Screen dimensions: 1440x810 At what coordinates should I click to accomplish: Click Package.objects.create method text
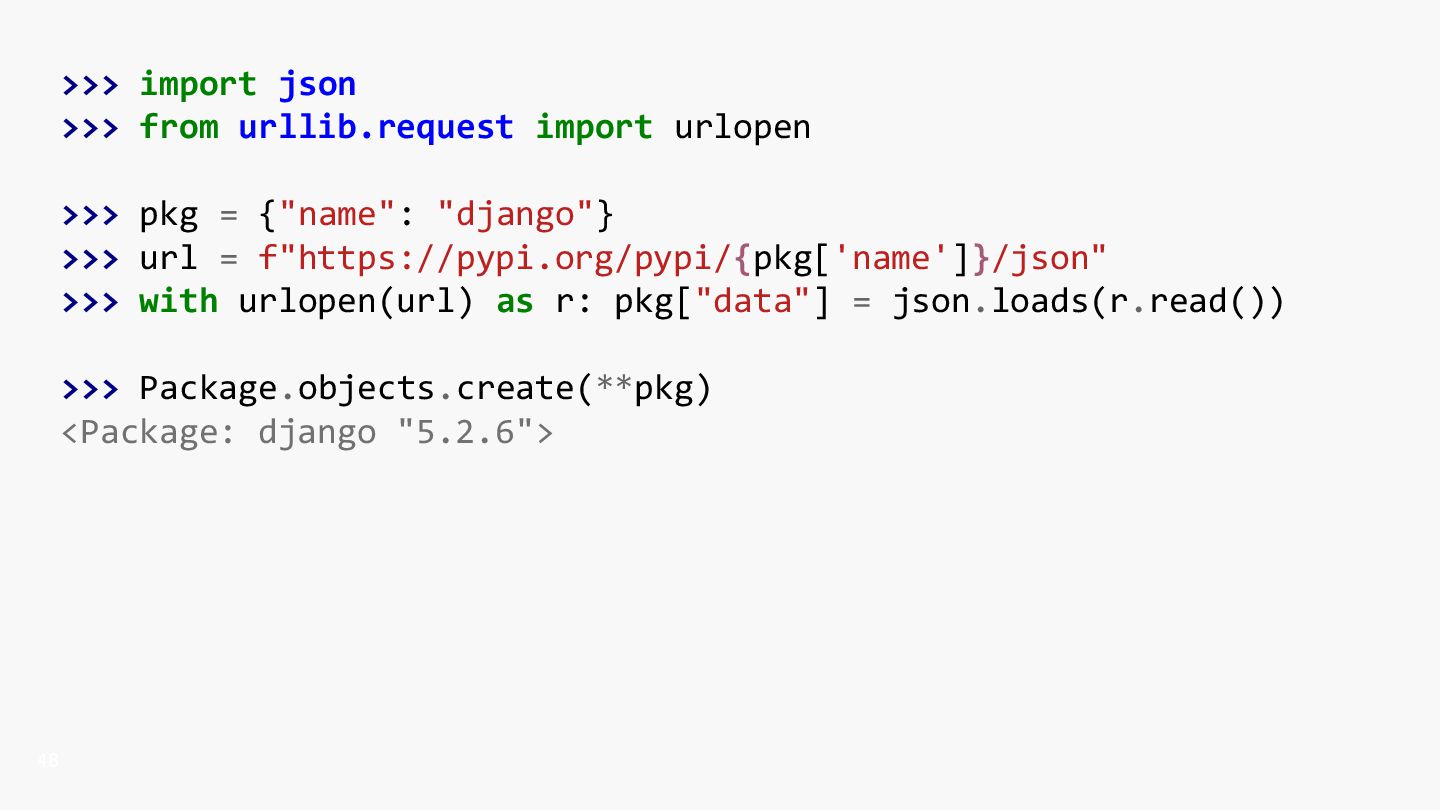pyautogui.click(x=357, y=389)
